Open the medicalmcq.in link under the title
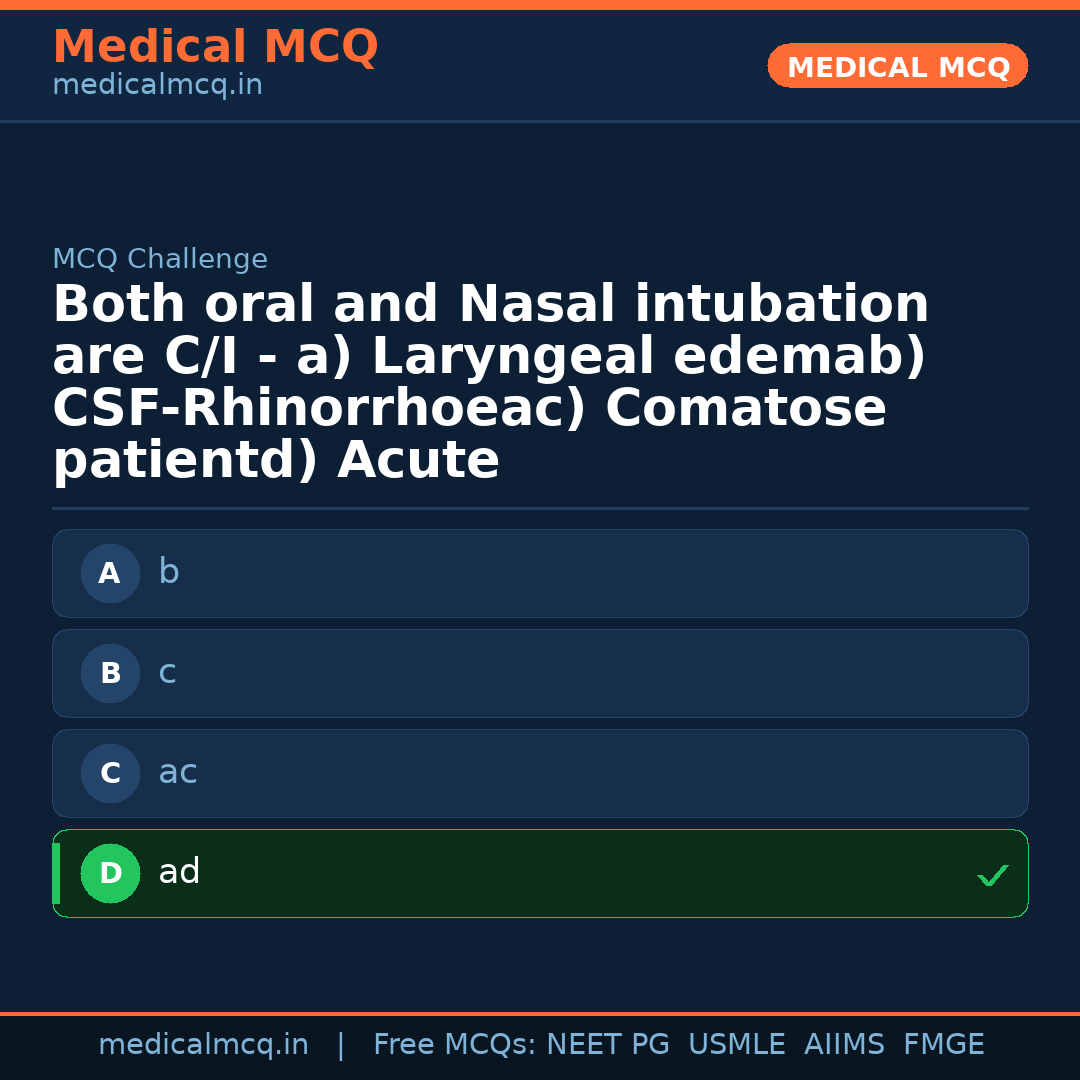The height and width of the screenshot is (1080, 1080). 157,85
